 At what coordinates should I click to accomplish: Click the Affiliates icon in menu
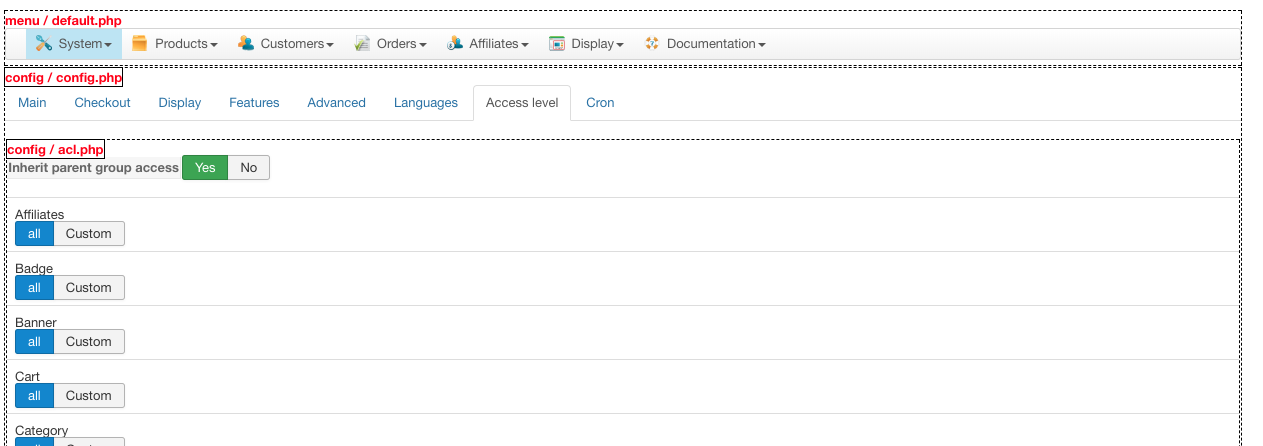[x=455, y=43]
